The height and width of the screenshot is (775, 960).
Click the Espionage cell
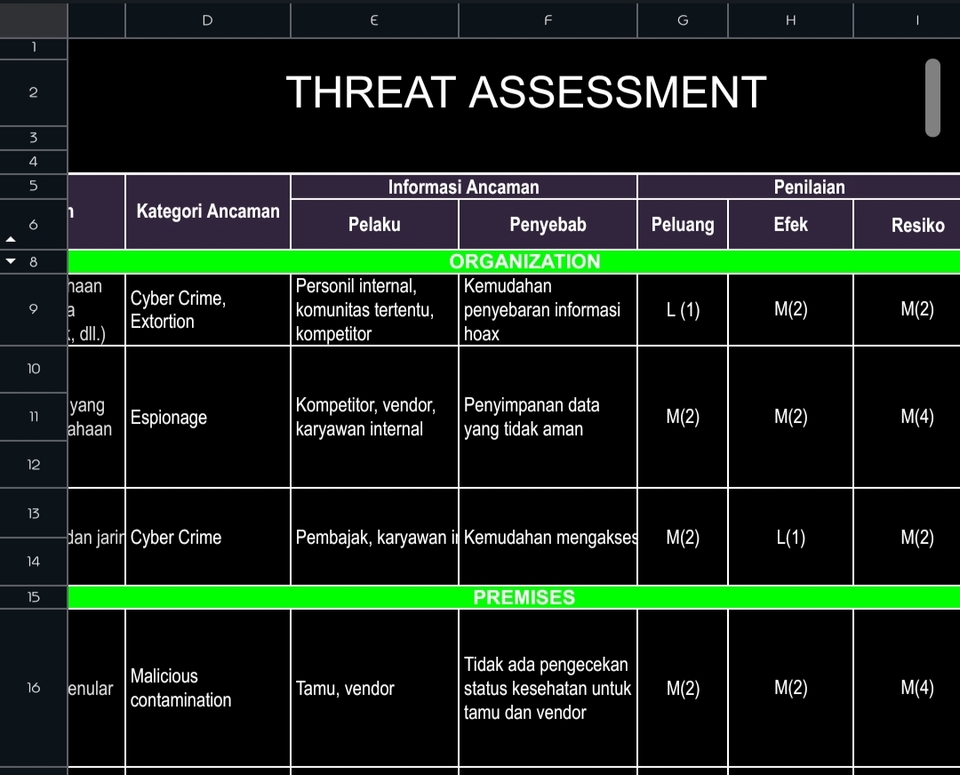[208, 417]
